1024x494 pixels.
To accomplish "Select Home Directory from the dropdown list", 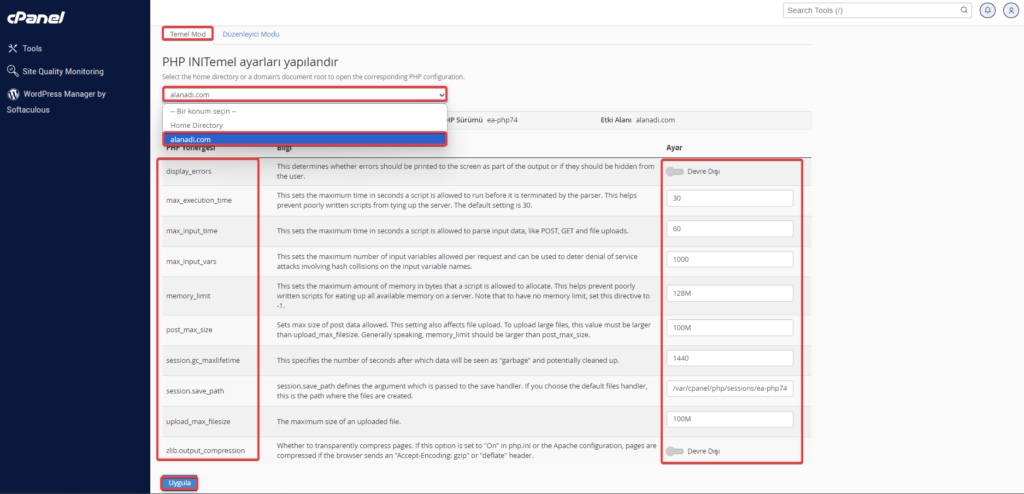I will 196,125.
